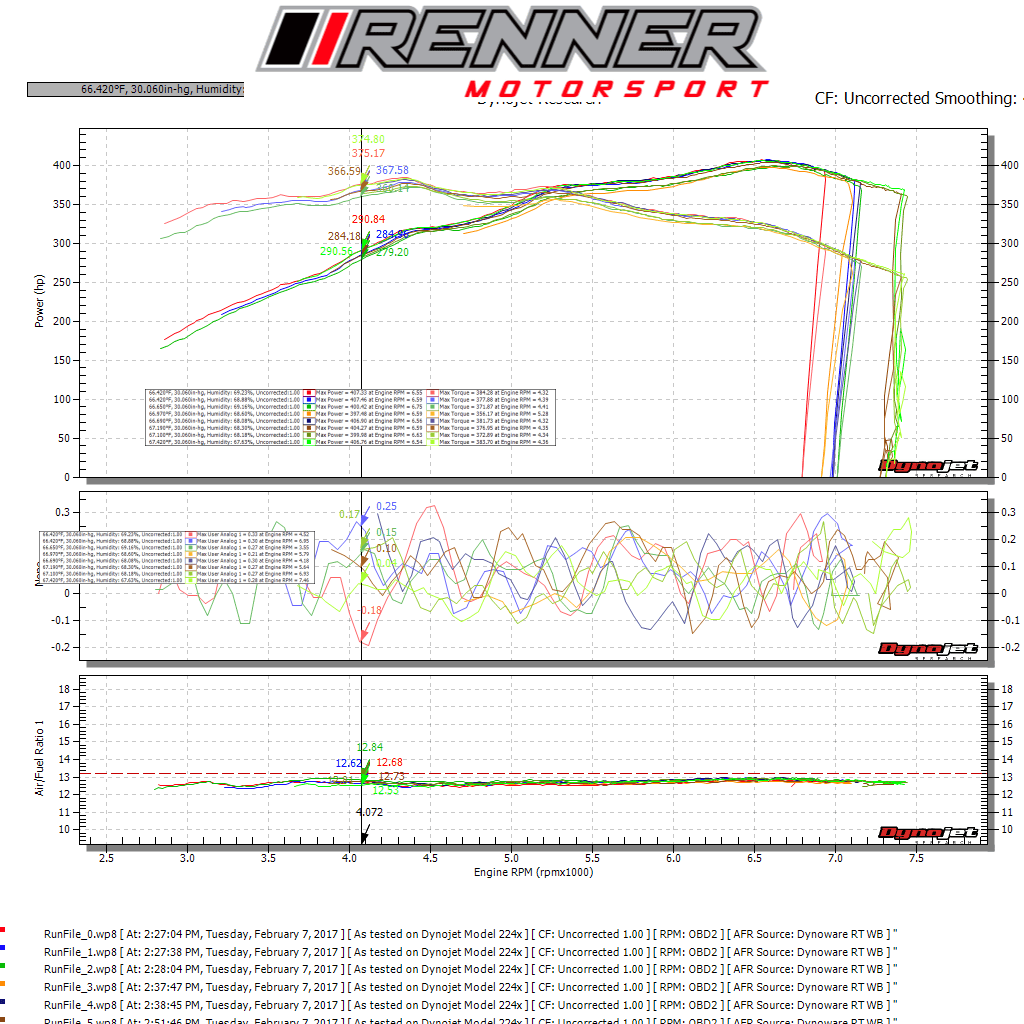Click the weather conditions field reading 66.420°F
Image resolution: width=1024 pixels, height=1024 pixels.
[135, 89]
